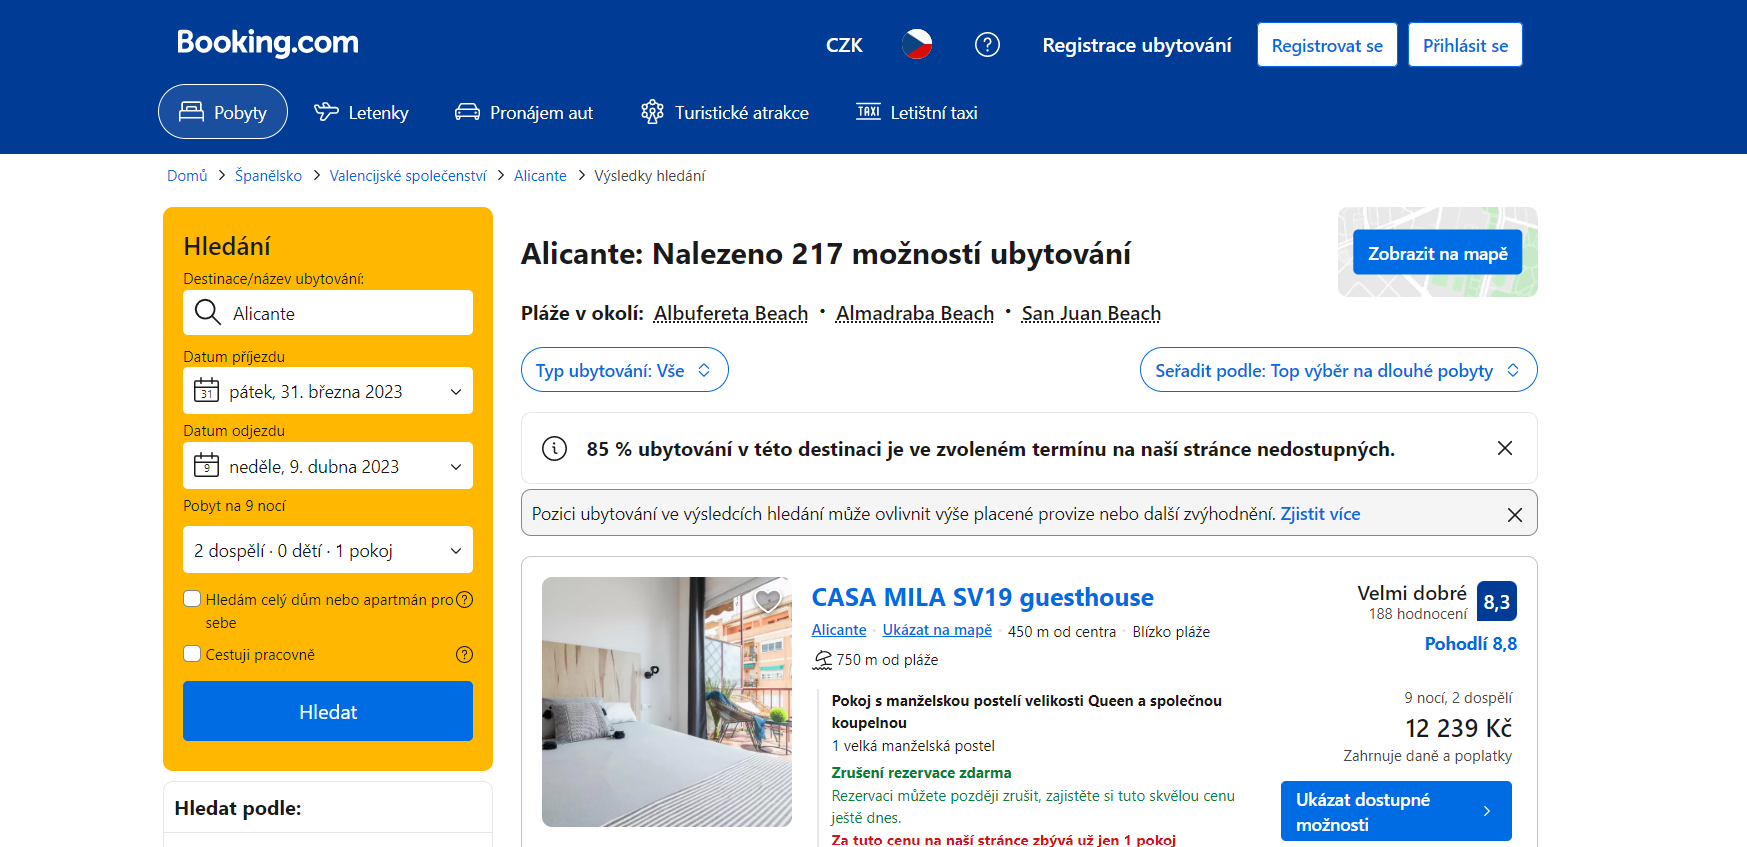Click the beach umbrella icon by '750 m od pláže'
This screenshot has height=847, width=1747.
point(822,660)
